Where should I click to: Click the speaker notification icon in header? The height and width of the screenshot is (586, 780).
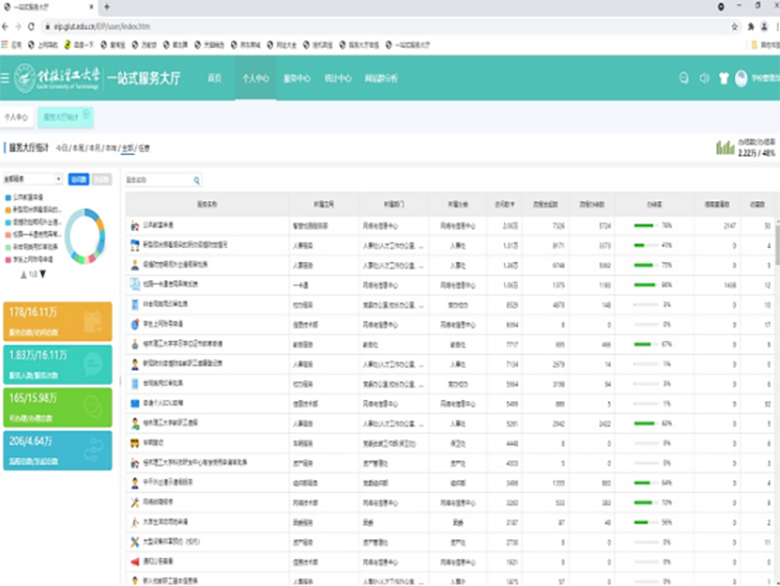coord(704,78)
